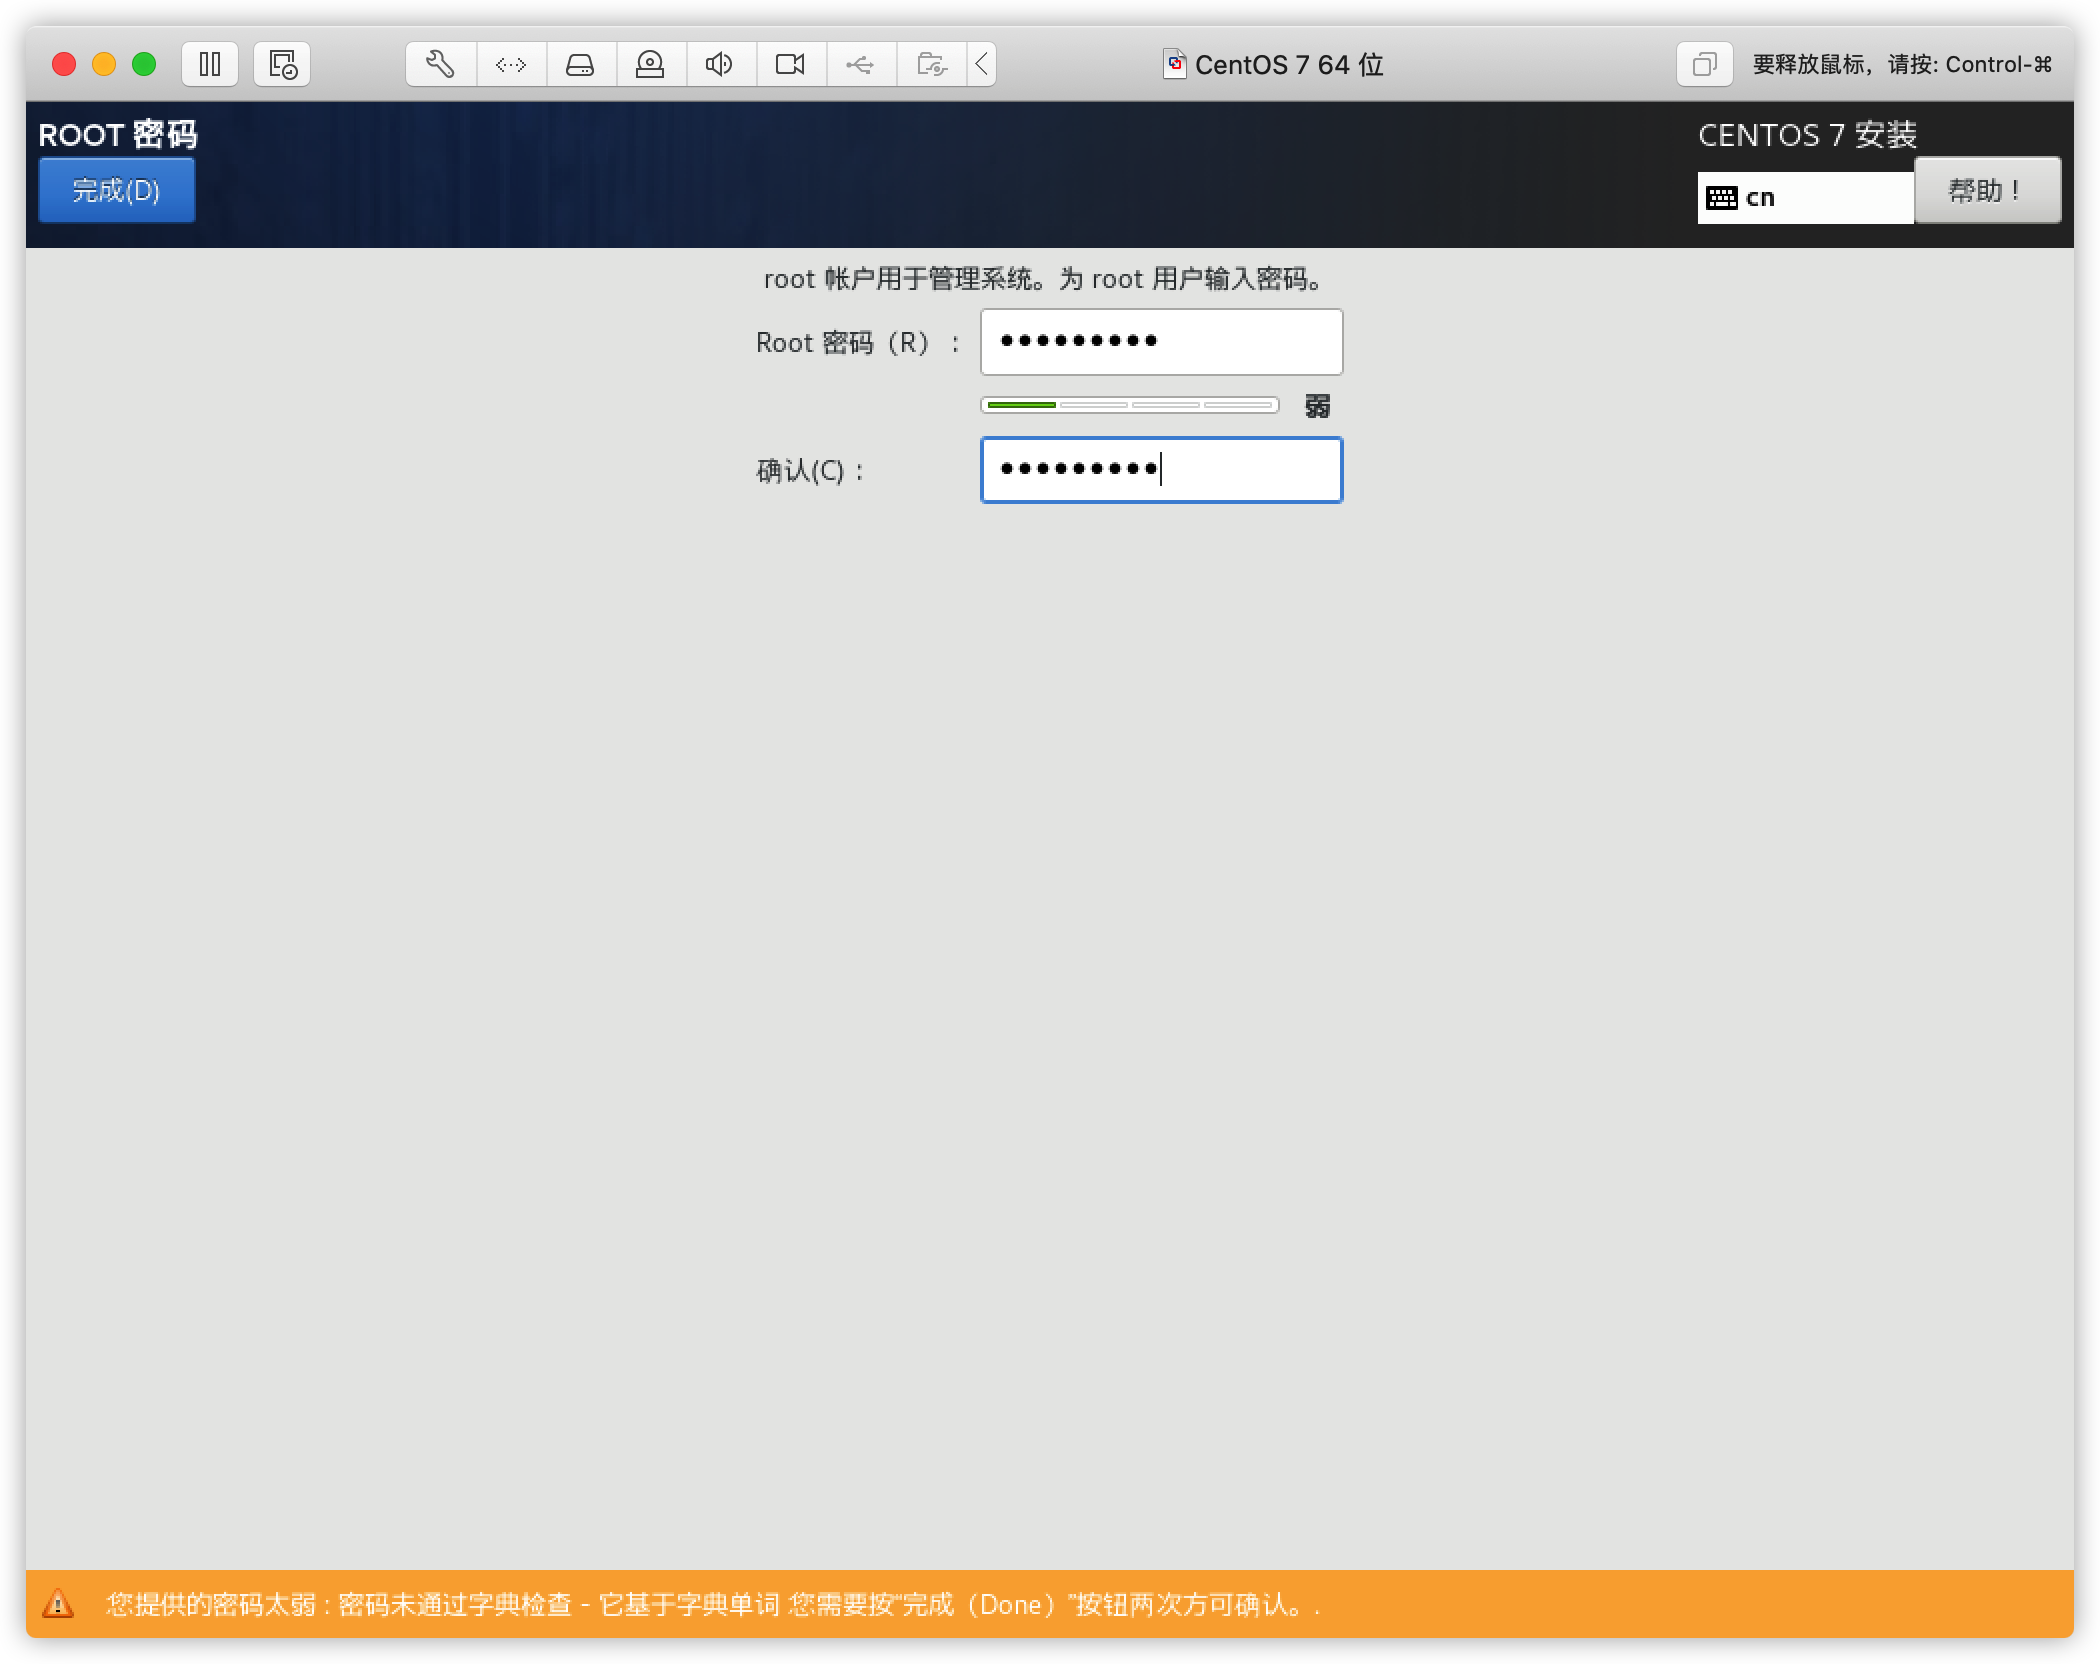This screenshot has height=1664, width=2100.
Task: Click the 帮助！button for help
Action: [x=1986, y=191]
